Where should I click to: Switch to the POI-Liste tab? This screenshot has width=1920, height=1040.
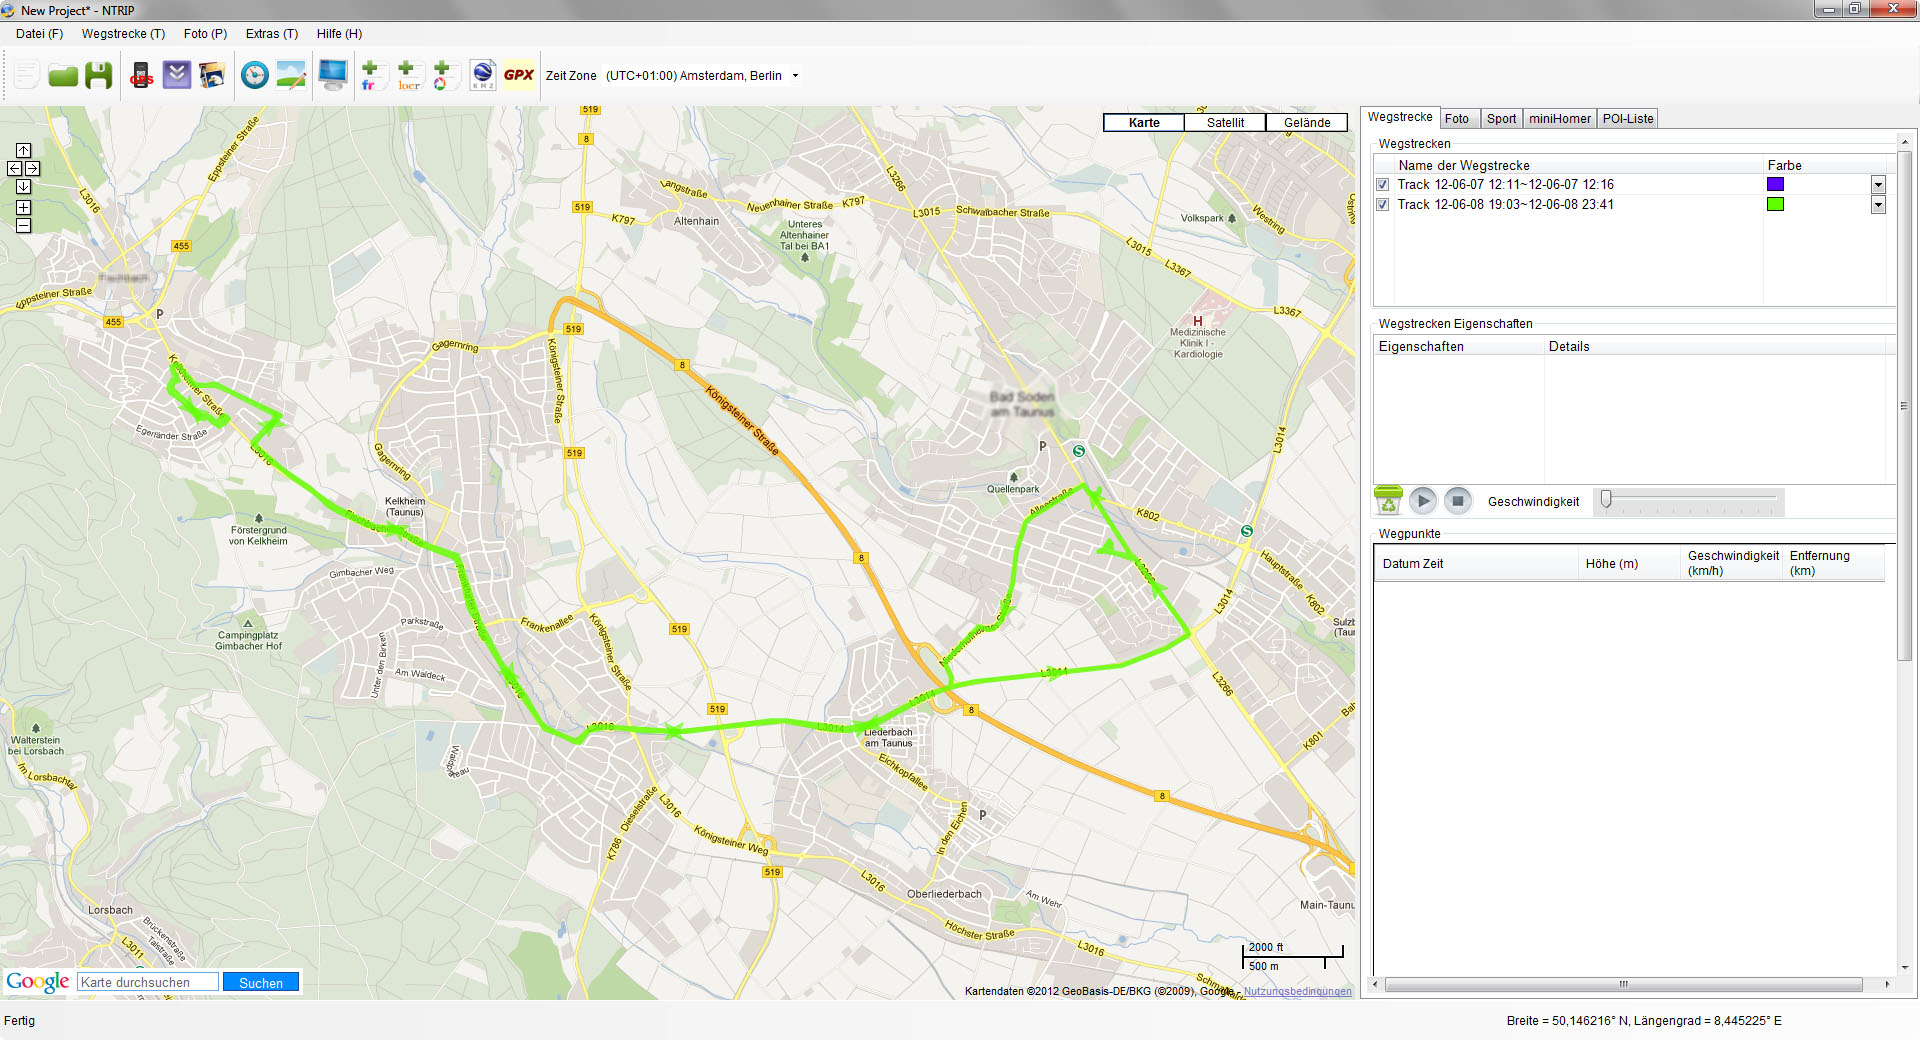[x=1627, y=119]
